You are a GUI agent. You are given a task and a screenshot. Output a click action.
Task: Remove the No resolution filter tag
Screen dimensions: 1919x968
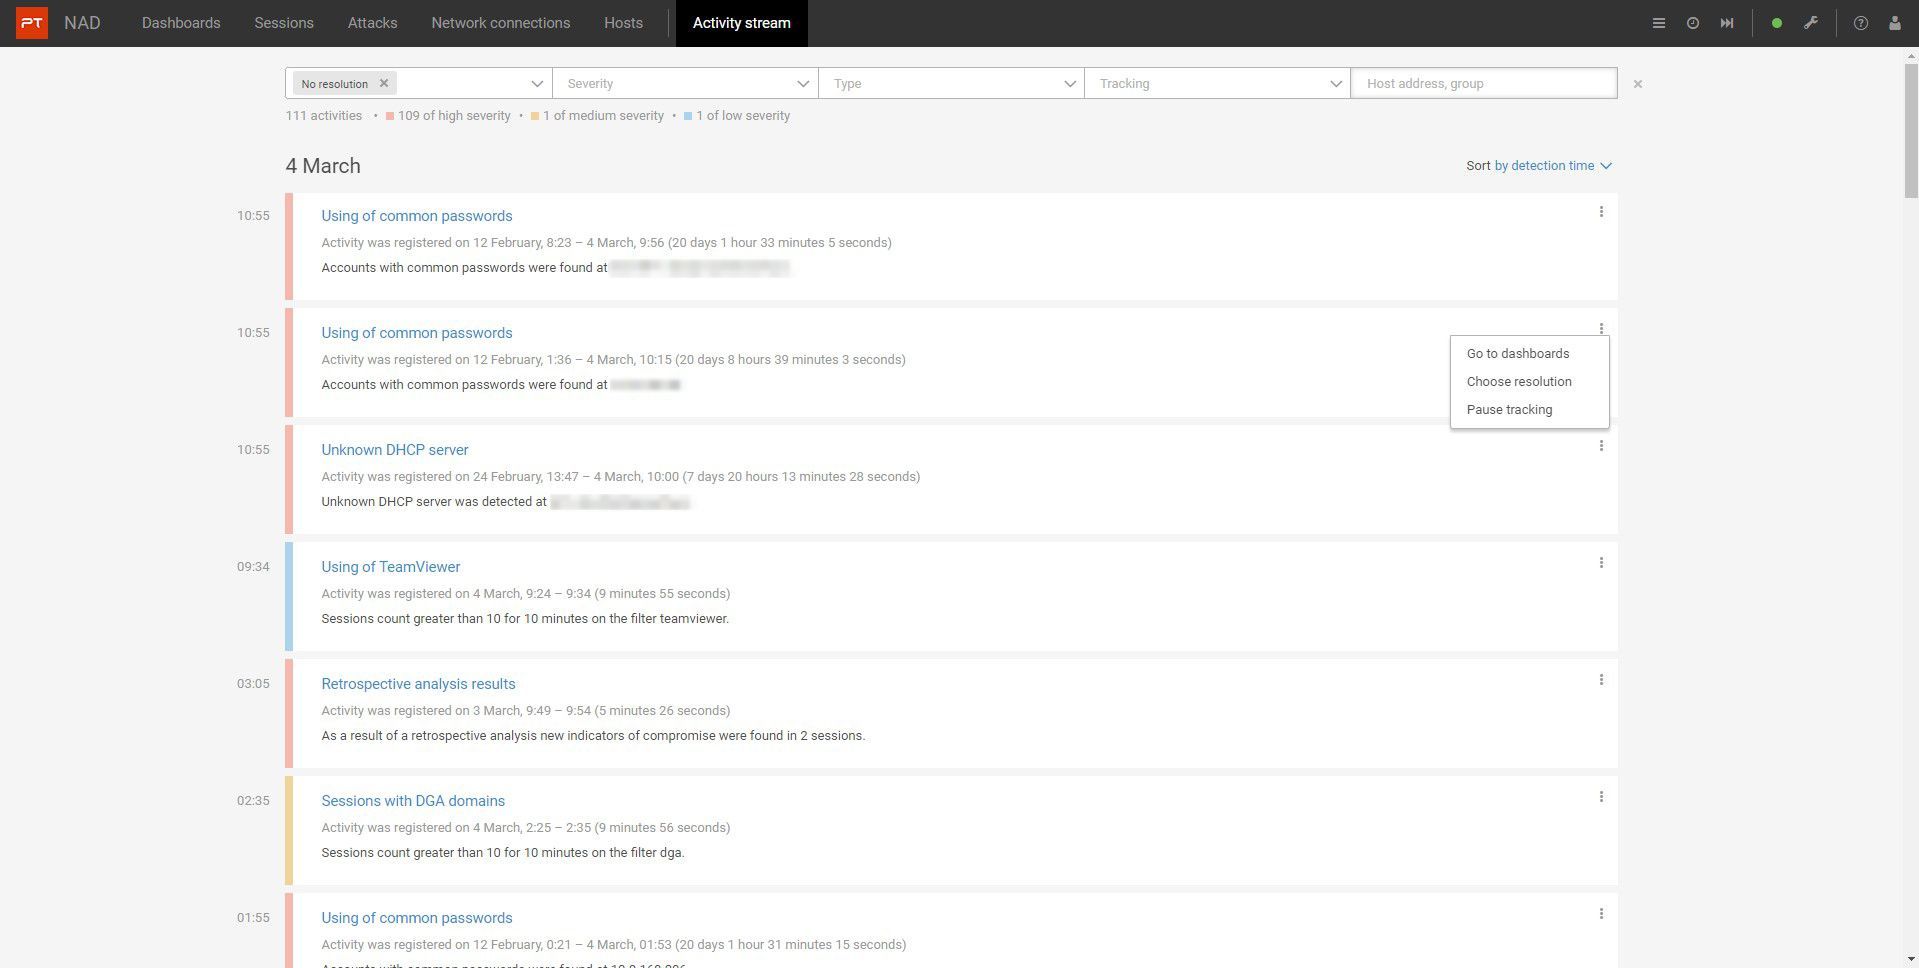pyautogui.click(x=384, y=83)
